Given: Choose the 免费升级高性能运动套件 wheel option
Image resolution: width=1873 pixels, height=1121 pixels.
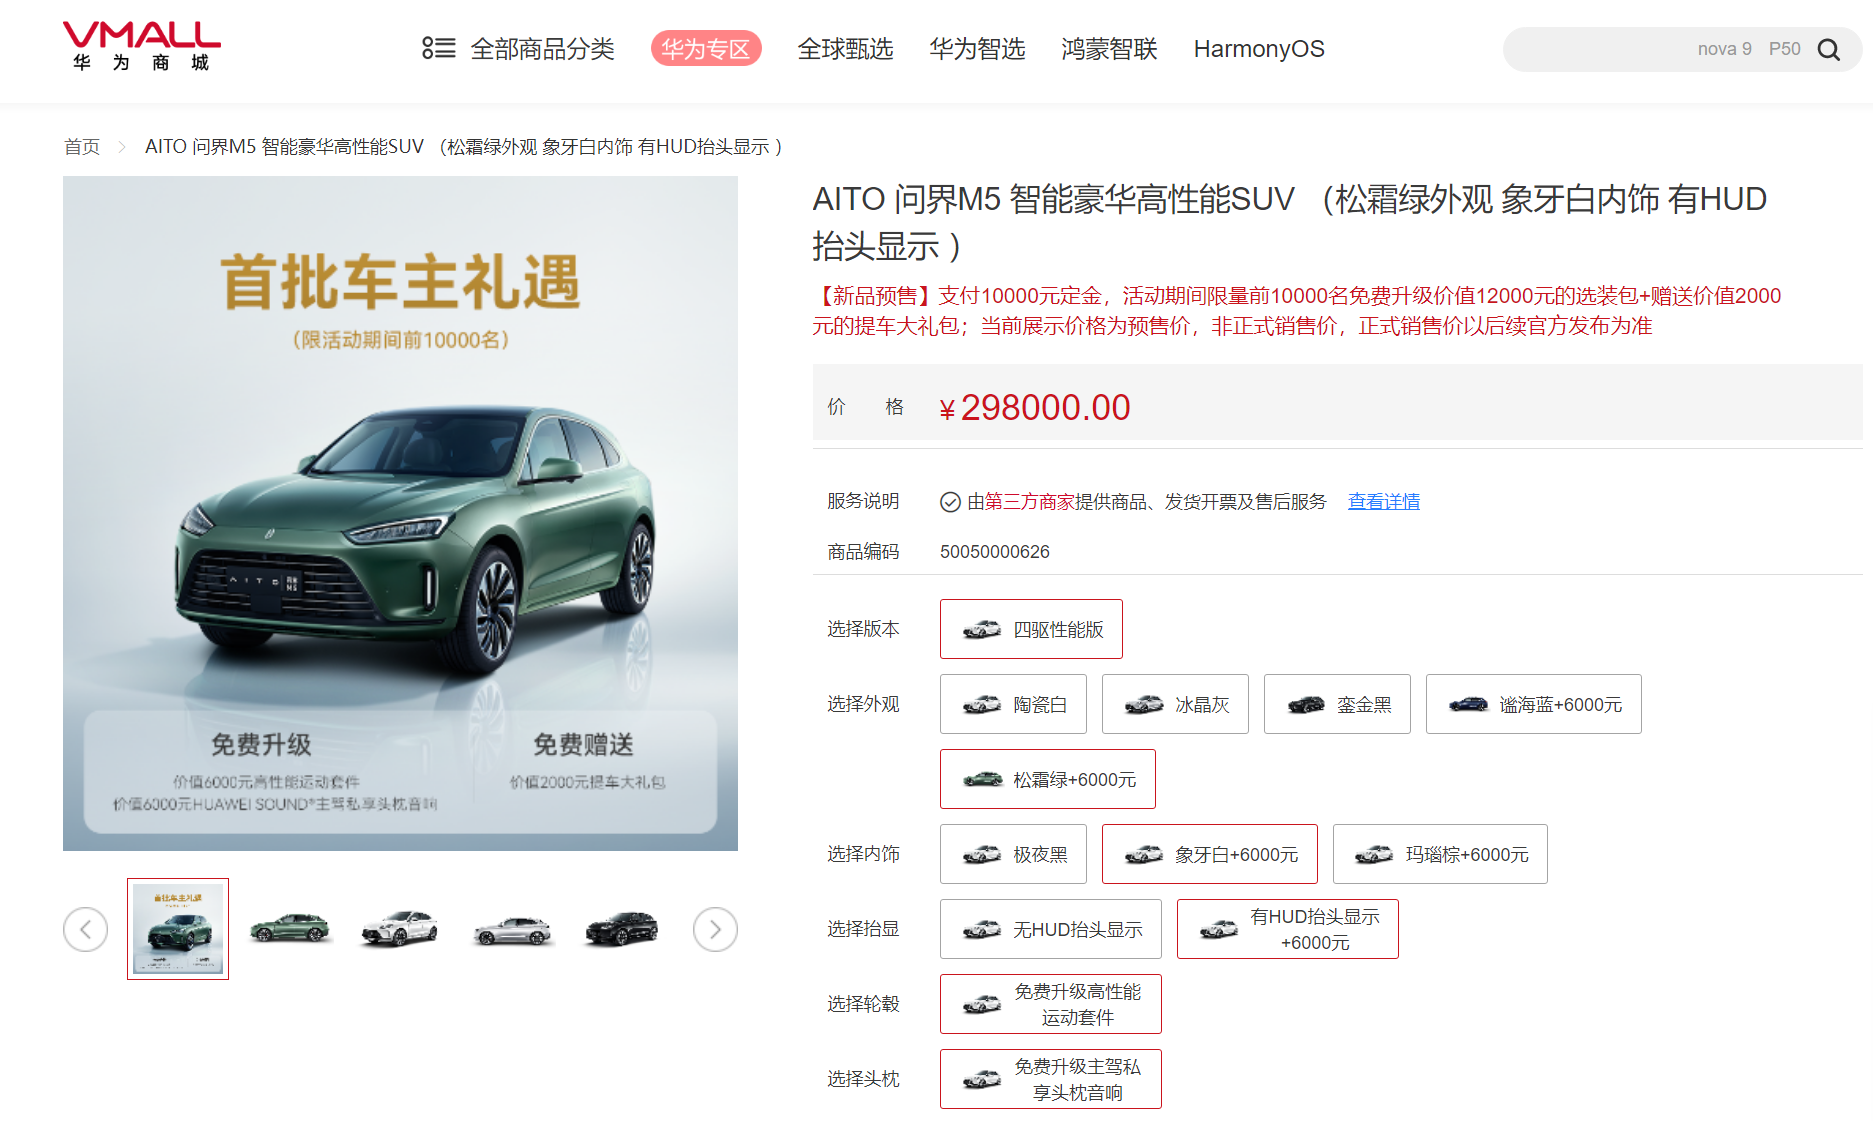Looking at the screenshot, I should (1050, 1004).
